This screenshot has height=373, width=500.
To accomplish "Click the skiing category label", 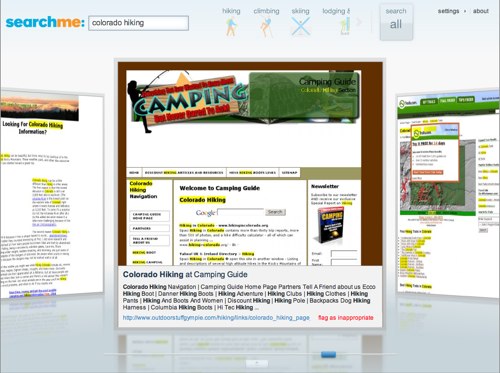I will pyautogui.click(x=300, y=11).
